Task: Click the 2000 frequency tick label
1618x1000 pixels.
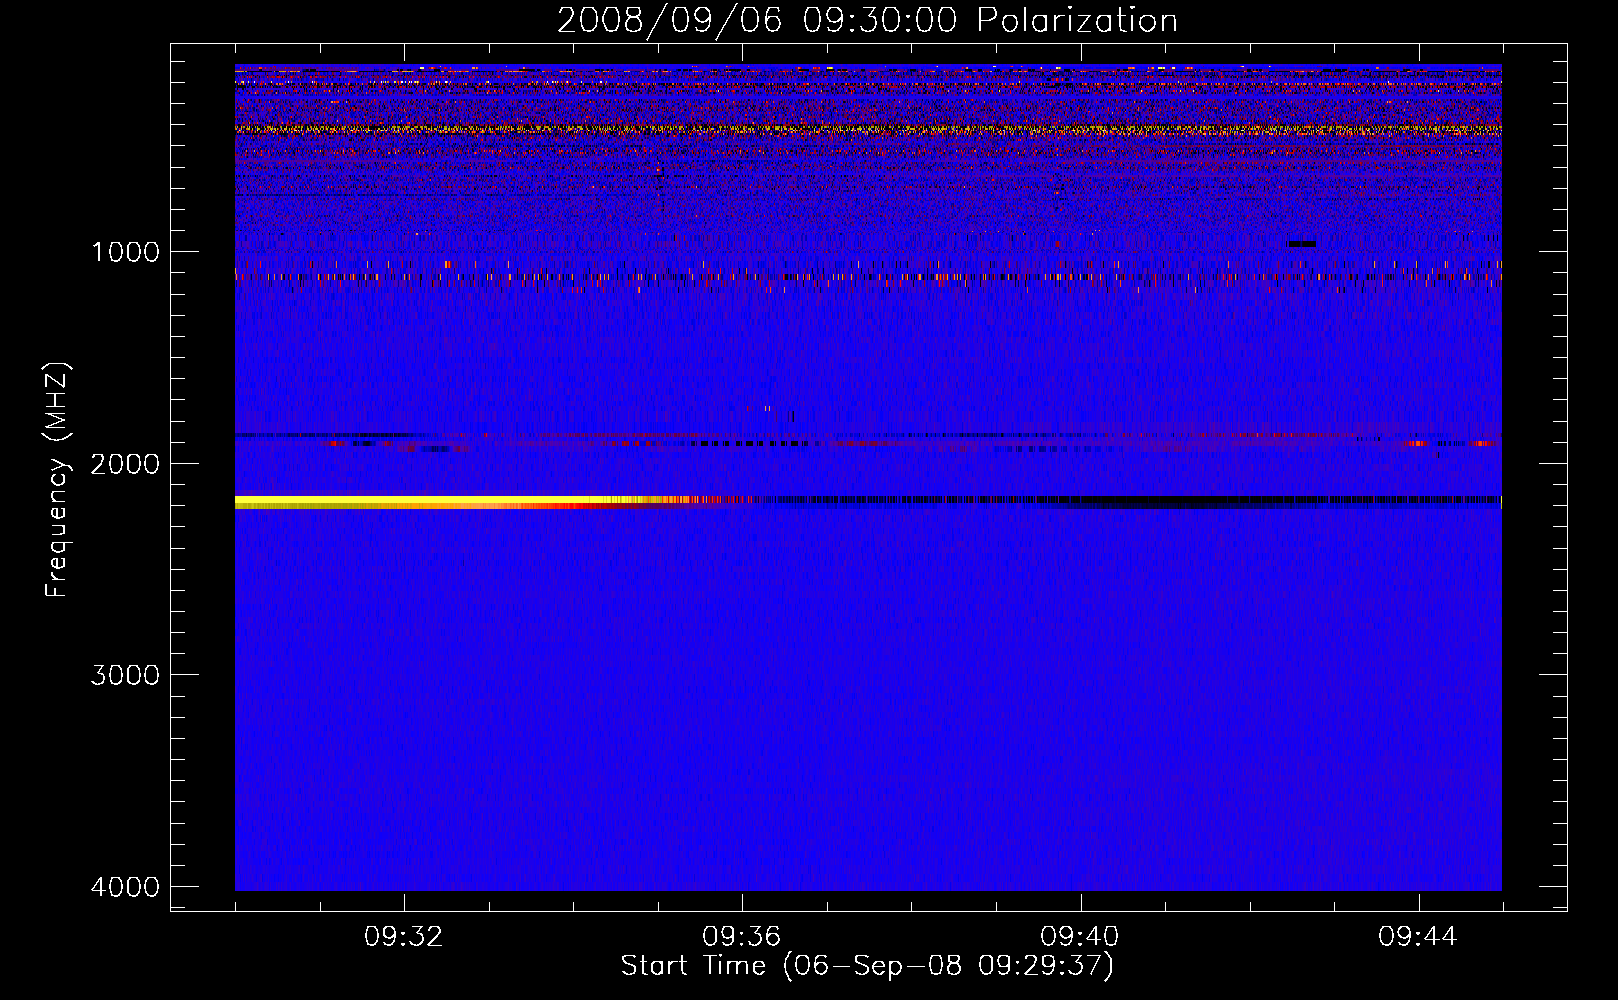Action: click(x=125, y=463)
